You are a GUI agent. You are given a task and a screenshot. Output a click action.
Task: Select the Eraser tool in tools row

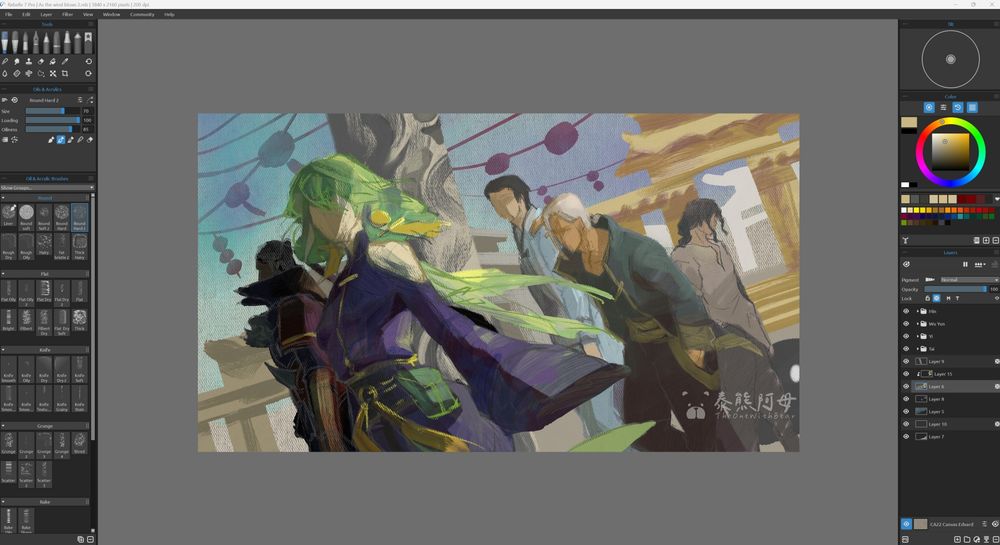41,61
